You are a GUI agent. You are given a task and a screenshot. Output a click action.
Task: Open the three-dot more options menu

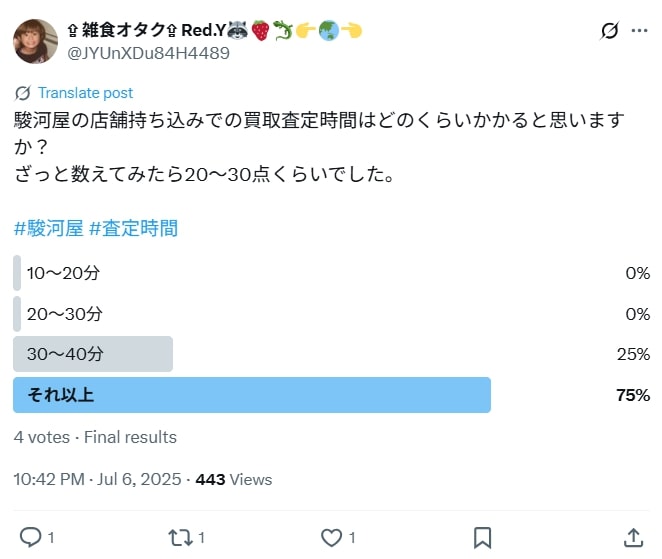(639, 30)
